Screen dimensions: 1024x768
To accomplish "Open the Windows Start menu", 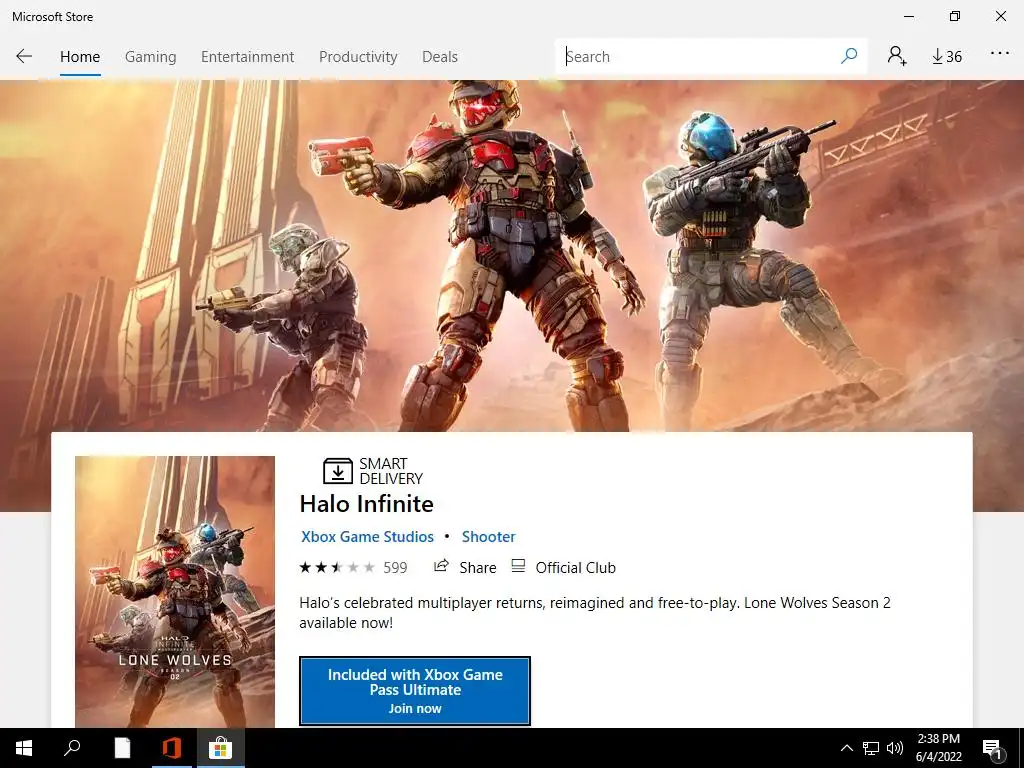I will 24,748.
